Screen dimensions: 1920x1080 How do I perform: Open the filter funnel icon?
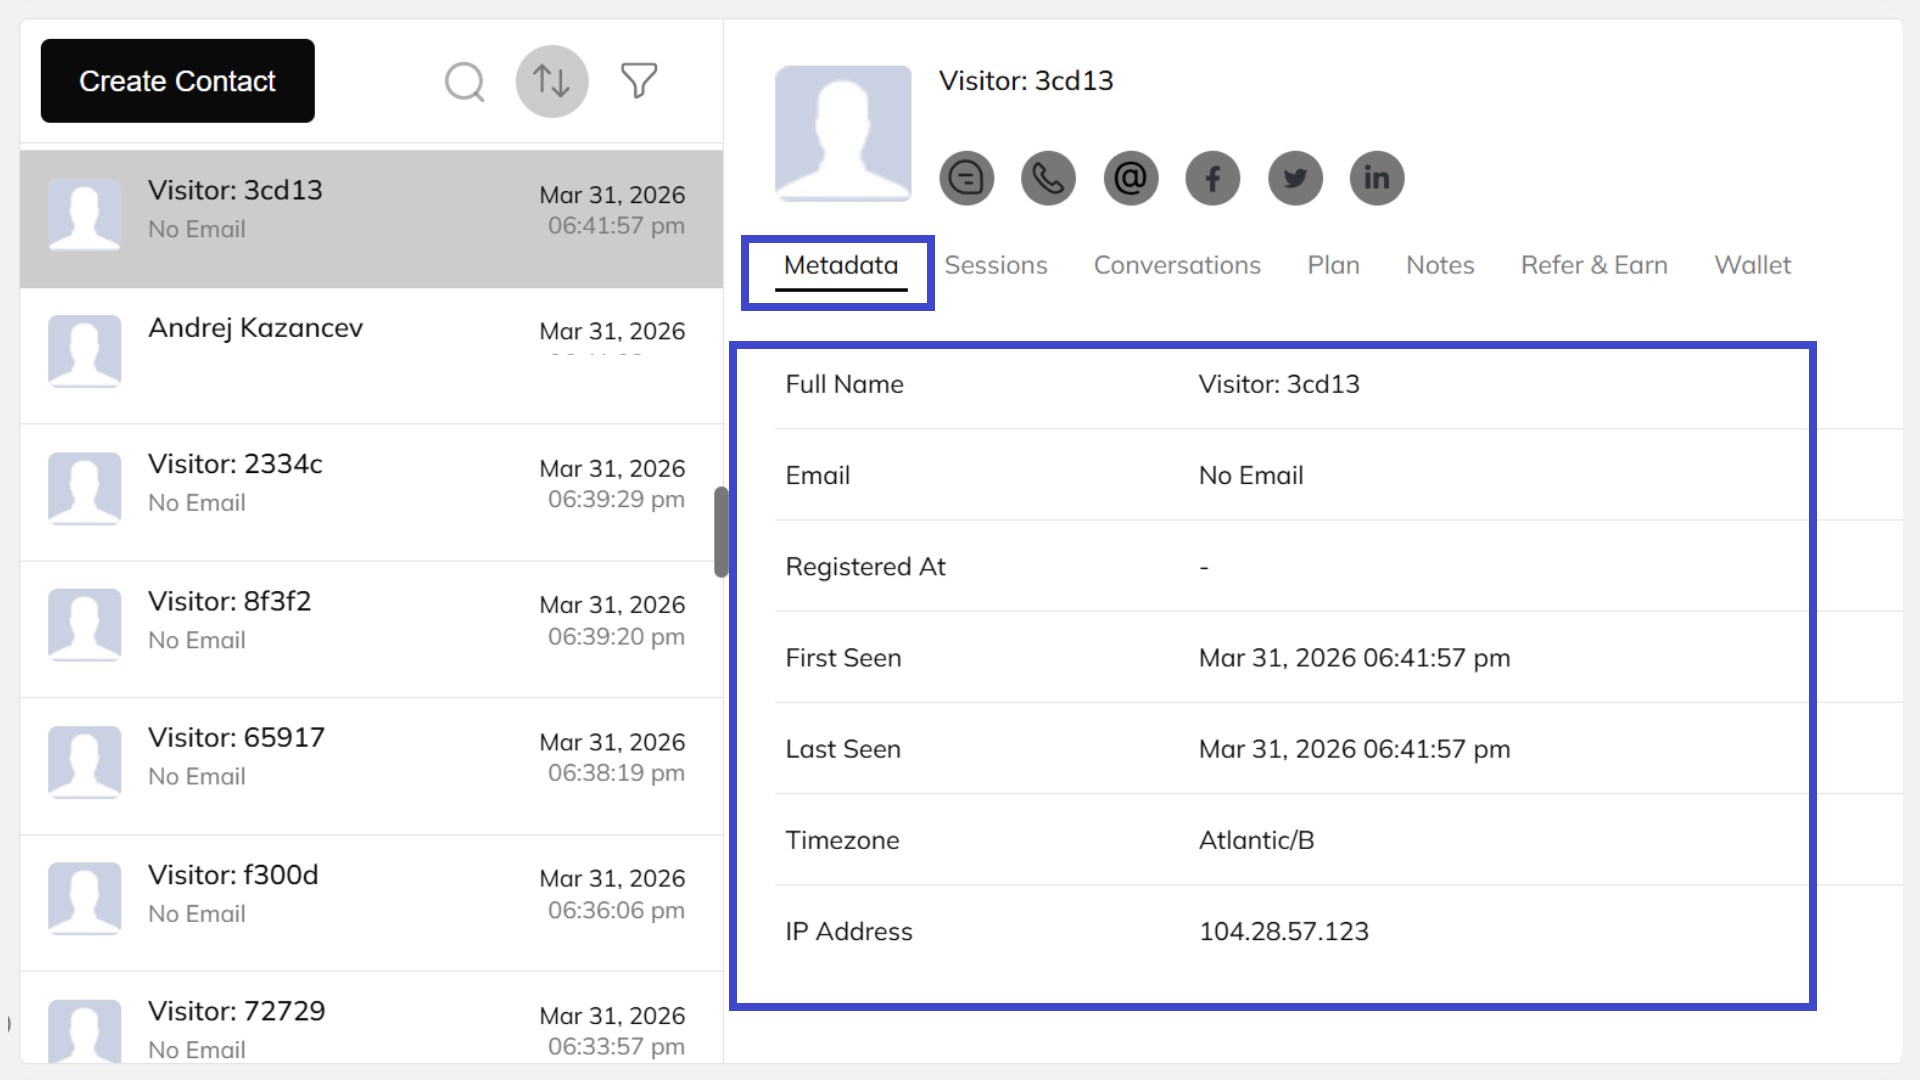[x=639, y=80]
